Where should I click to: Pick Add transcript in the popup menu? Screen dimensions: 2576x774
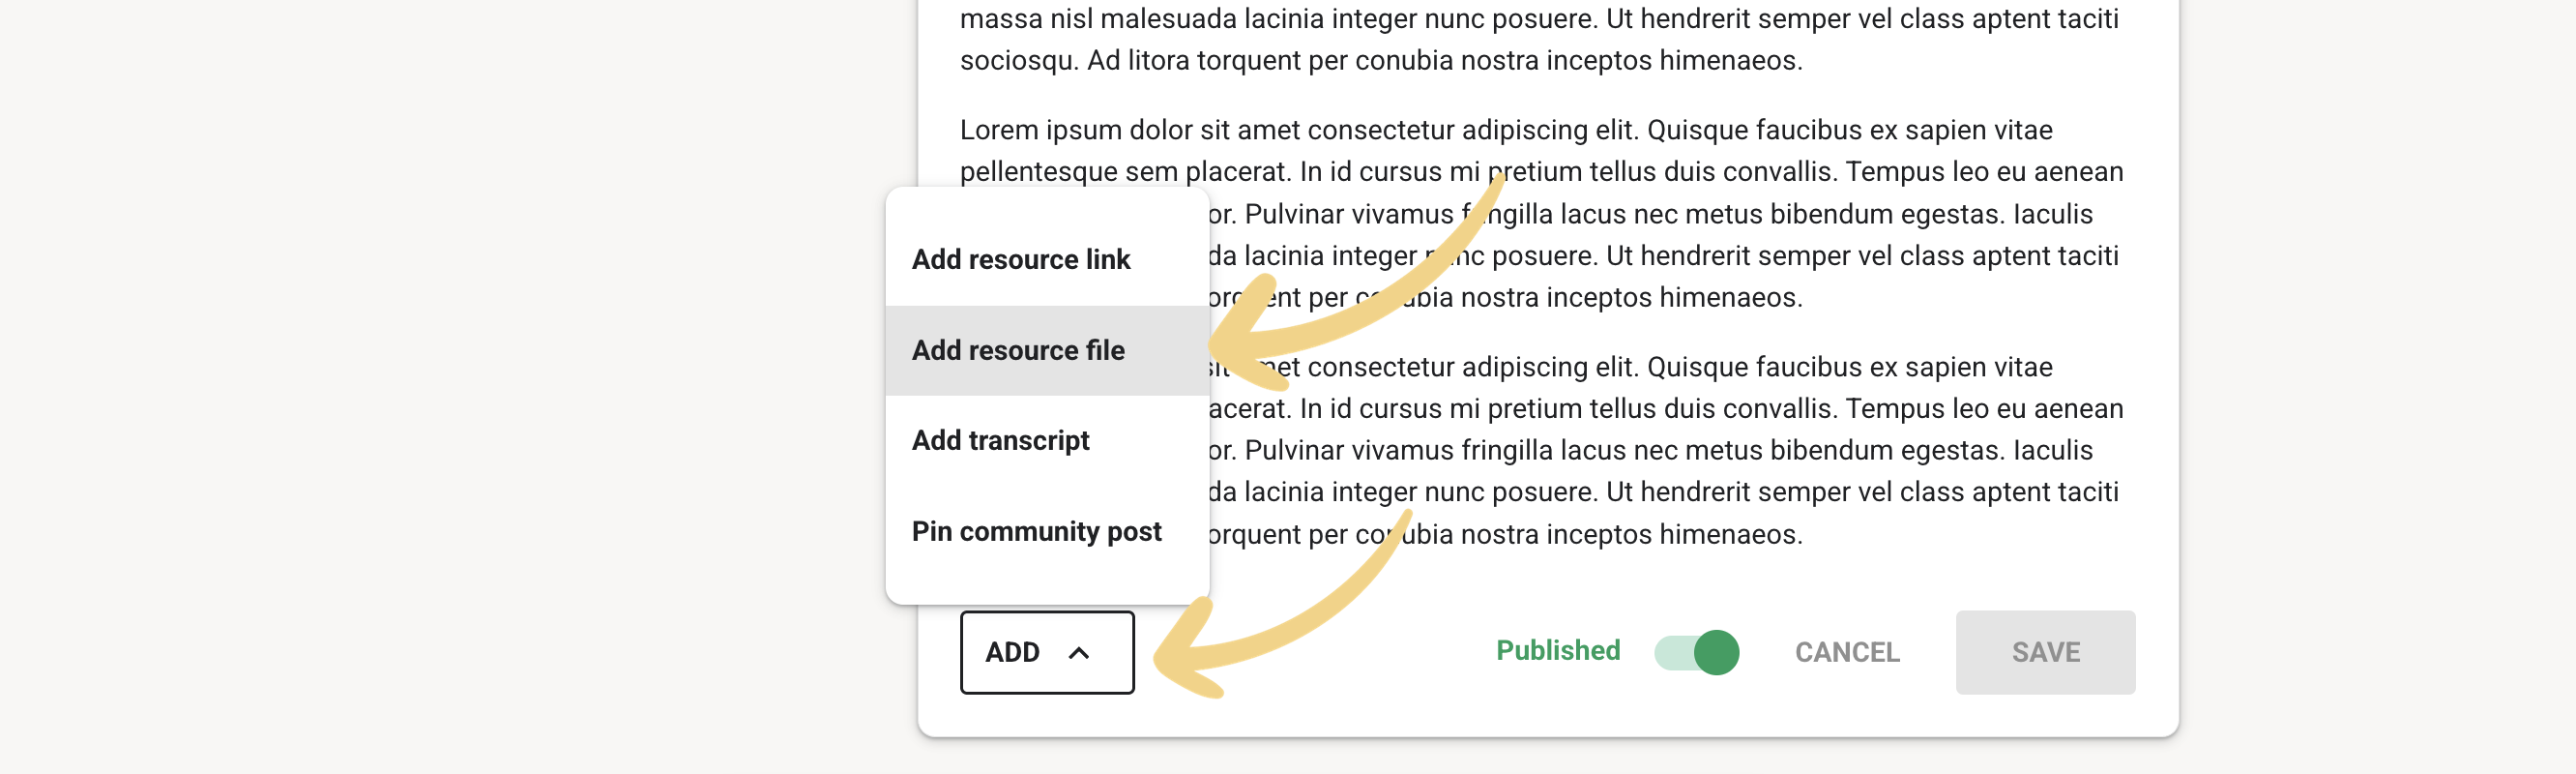click(1047, 440)
